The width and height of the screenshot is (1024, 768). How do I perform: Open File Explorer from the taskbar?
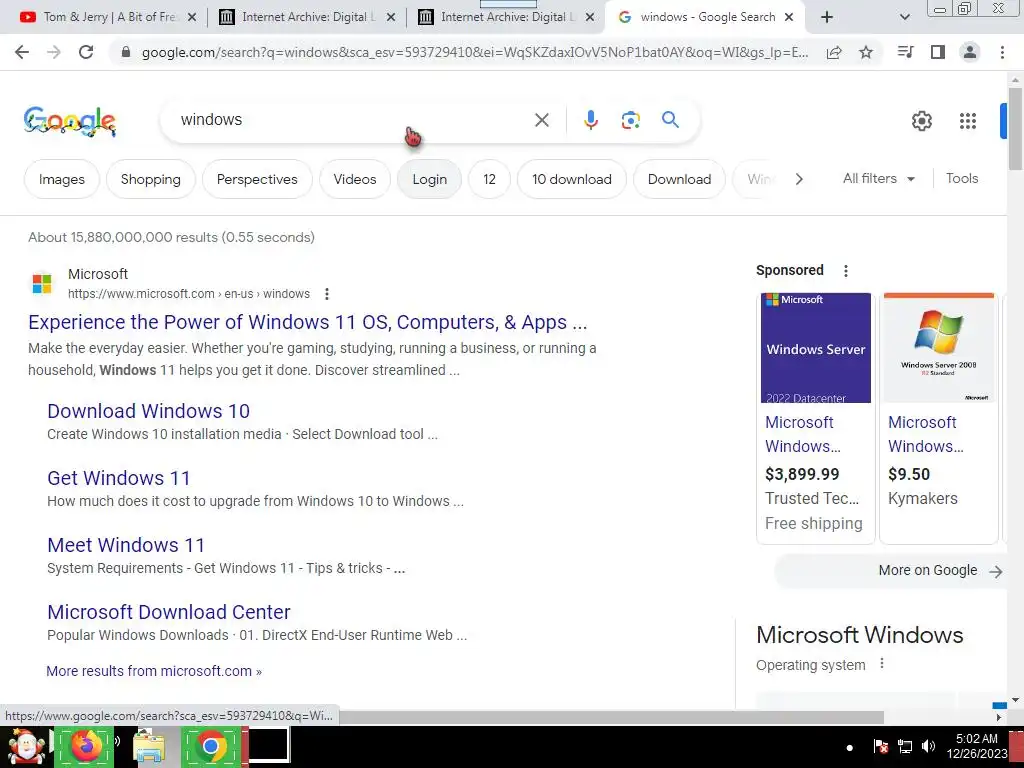(148, 746)
